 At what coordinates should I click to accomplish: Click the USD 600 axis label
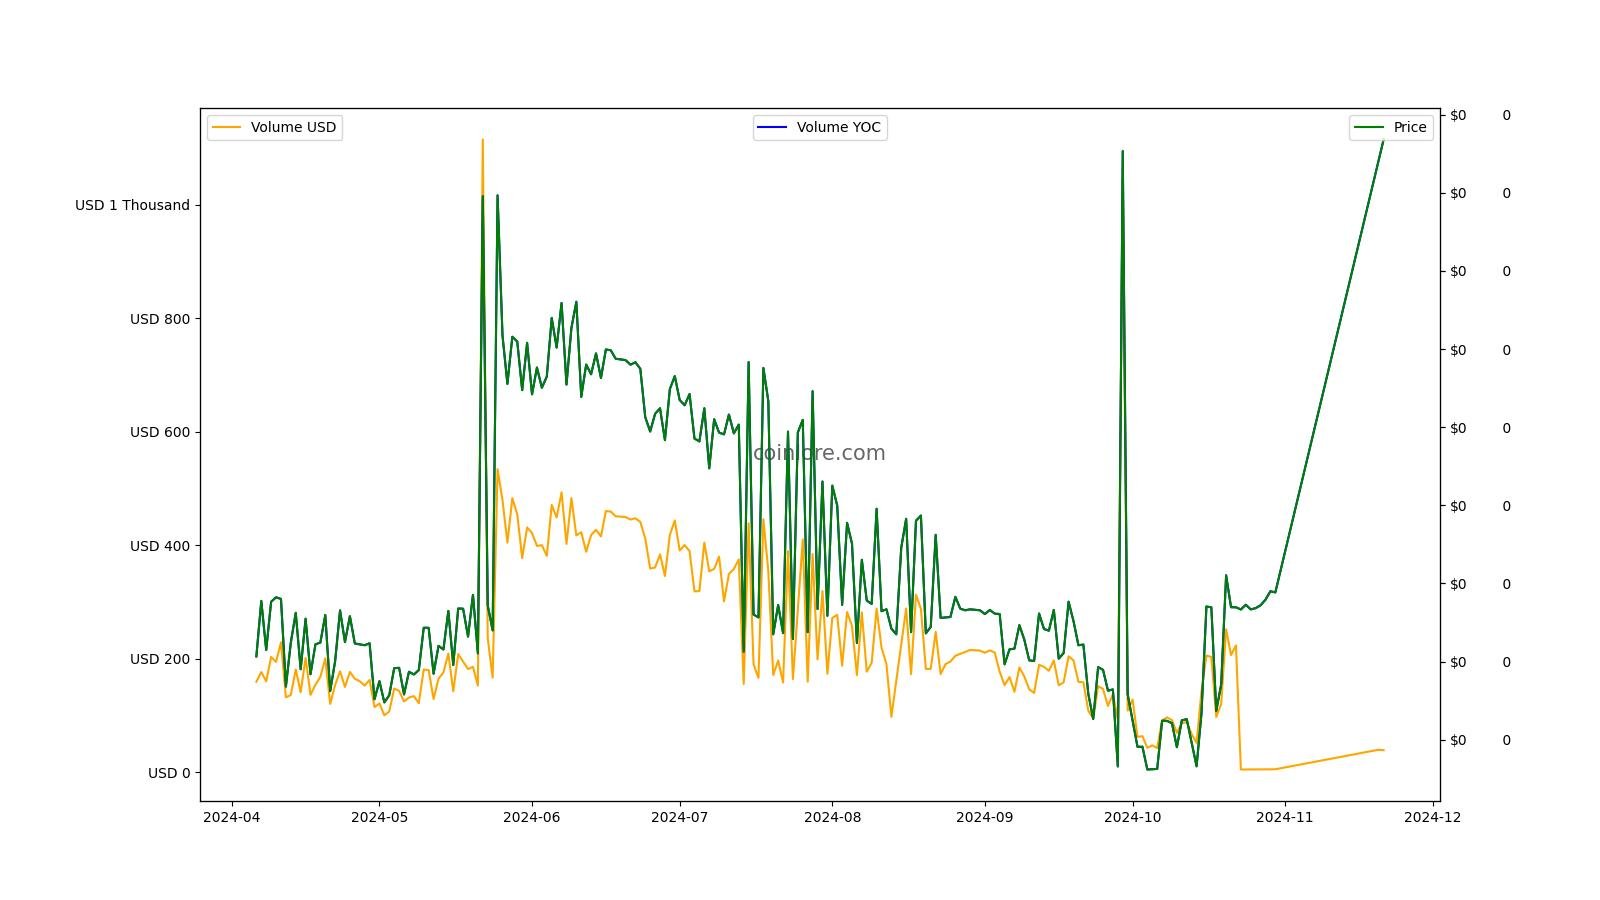tap(160, 432)
